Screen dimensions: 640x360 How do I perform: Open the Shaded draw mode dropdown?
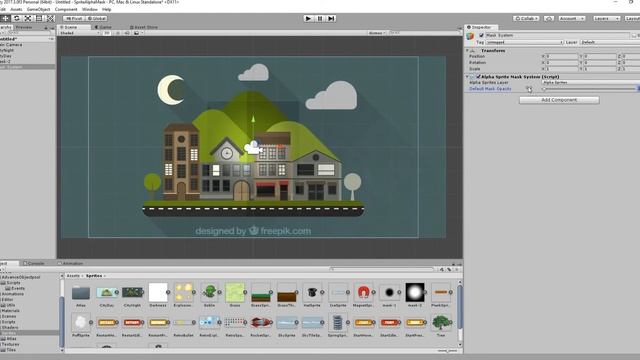(79, 33)
